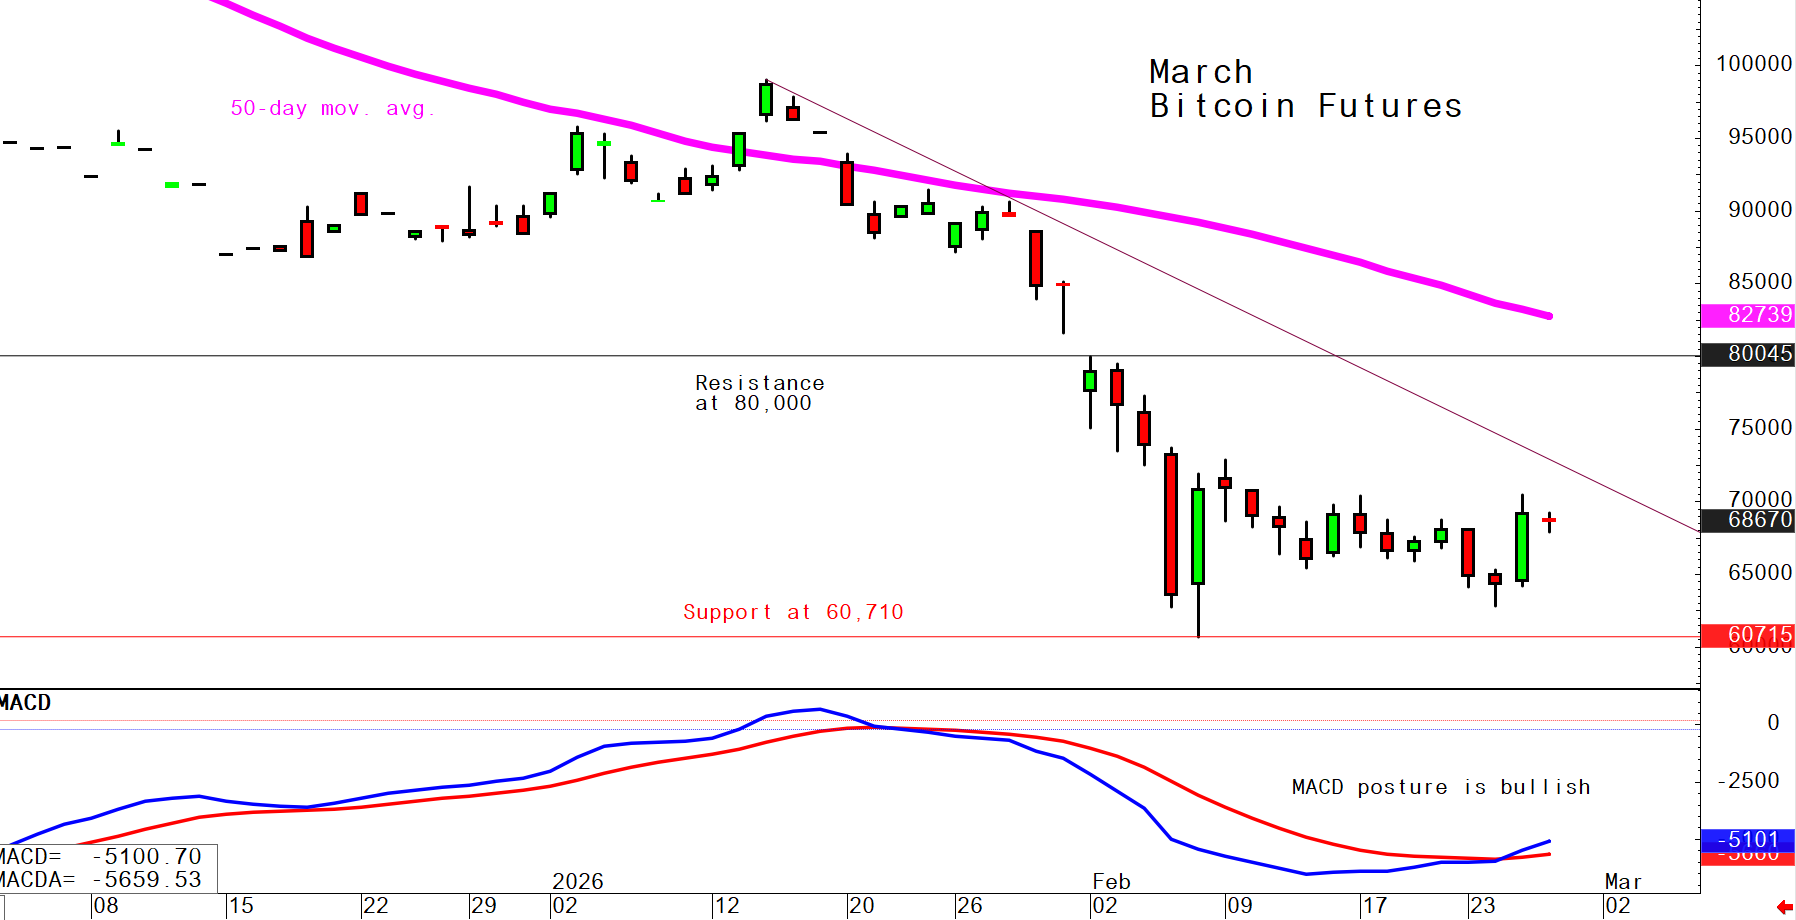Click the 'March Bitcoin Futures' chart title

(1303, 88)
